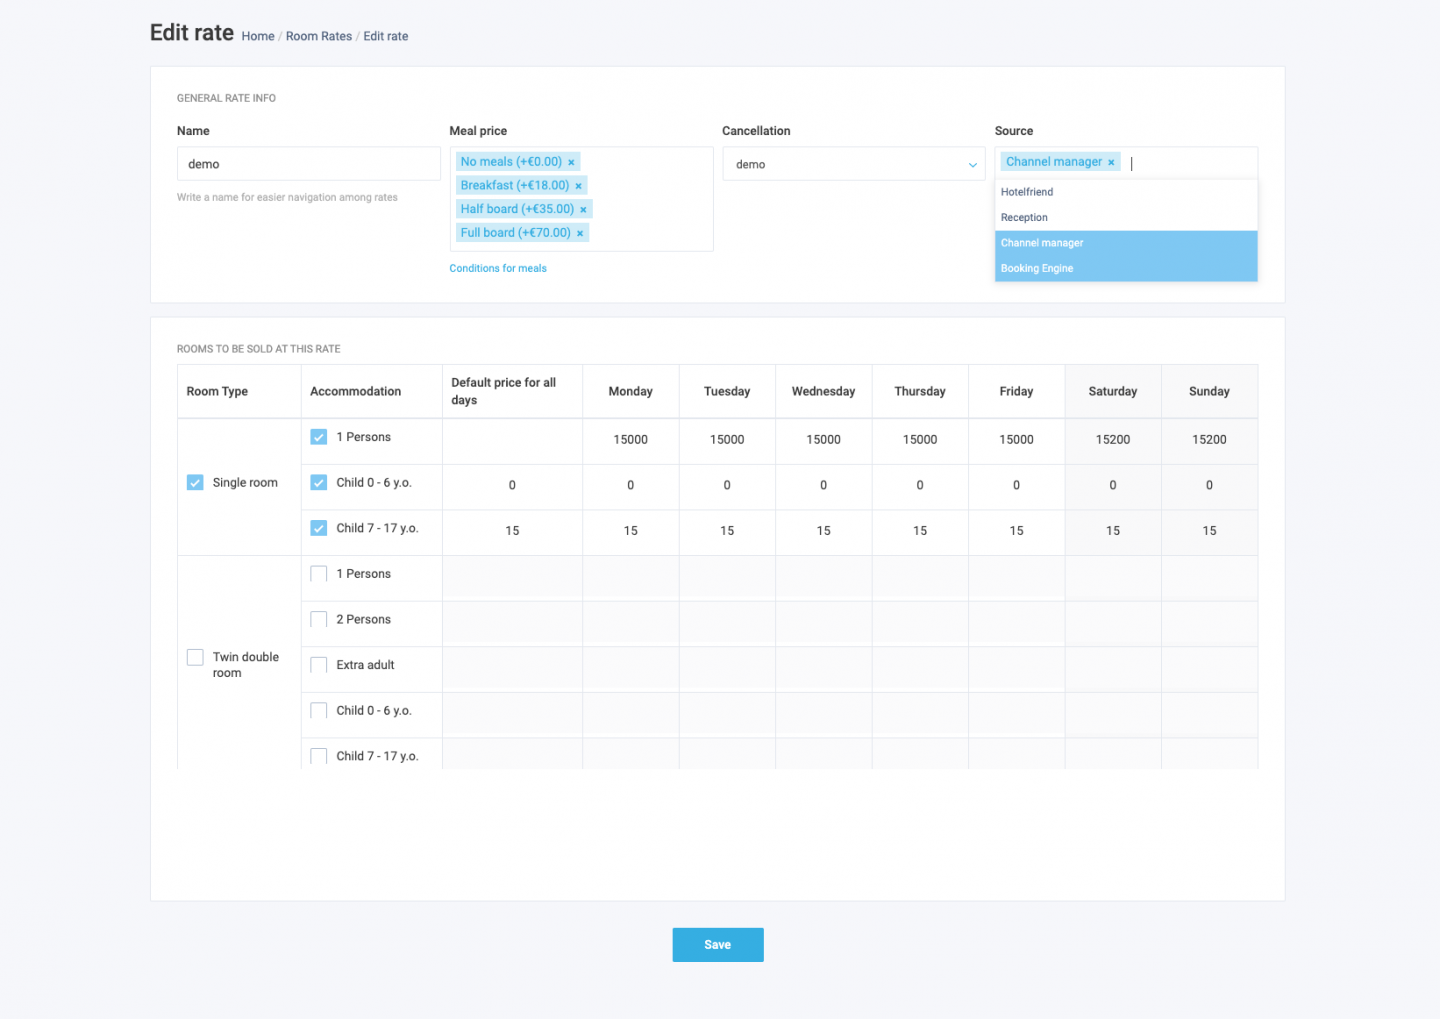Check the Twin double room checkbox
Viewport: 1440px width, 1019px height.
click(x=195, y=657)
